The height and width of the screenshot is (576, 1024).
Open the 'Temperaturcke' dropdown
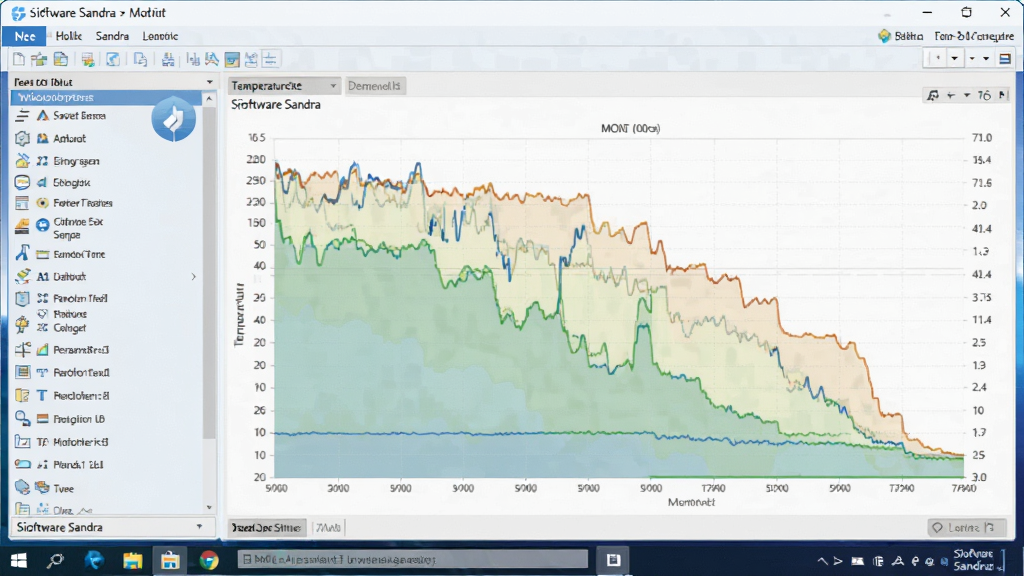[284, 86]
